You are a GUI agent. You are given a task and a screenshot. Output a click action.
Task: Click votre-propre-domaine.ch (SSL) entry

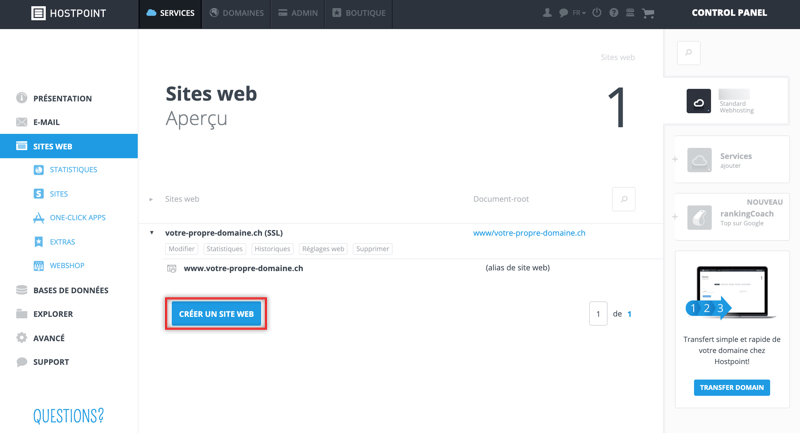[223, 233]
